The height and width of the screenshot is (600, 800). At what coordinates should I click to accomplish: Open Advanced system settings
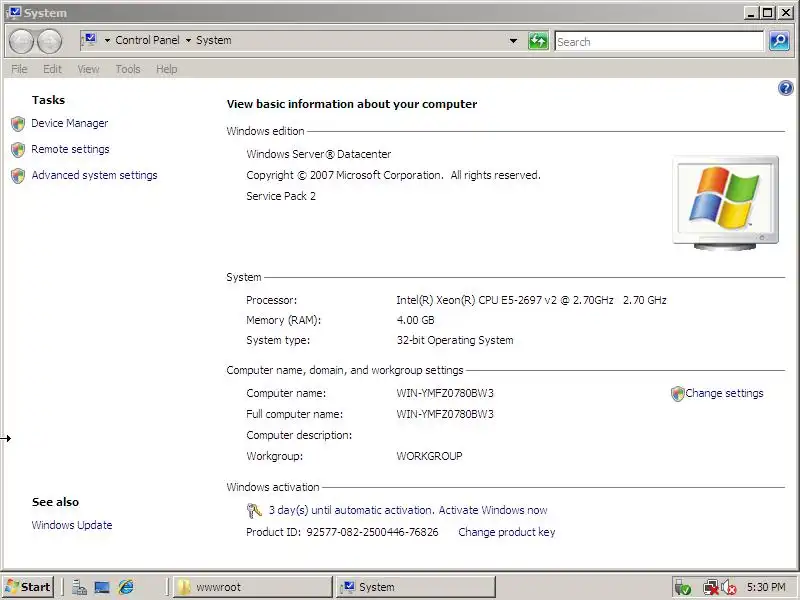[94, 176]
